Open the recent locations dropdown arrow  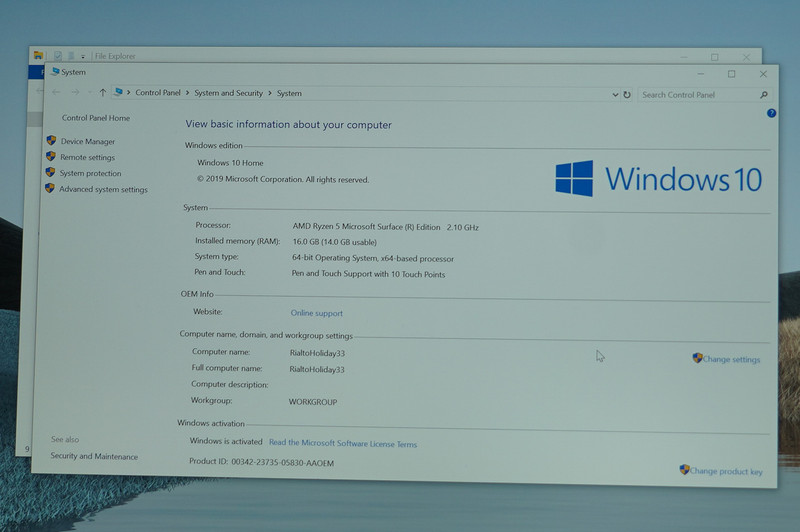click(89, 92)
